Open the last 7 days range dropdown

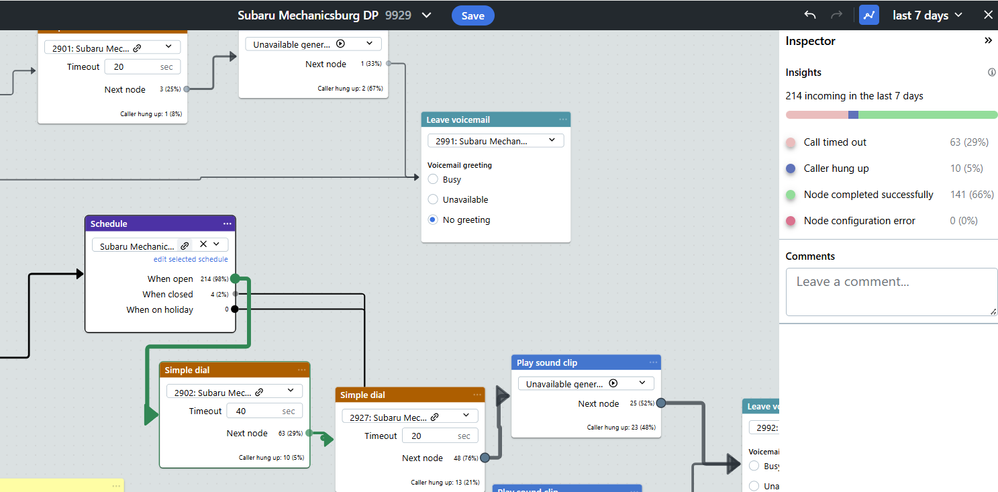927,15
